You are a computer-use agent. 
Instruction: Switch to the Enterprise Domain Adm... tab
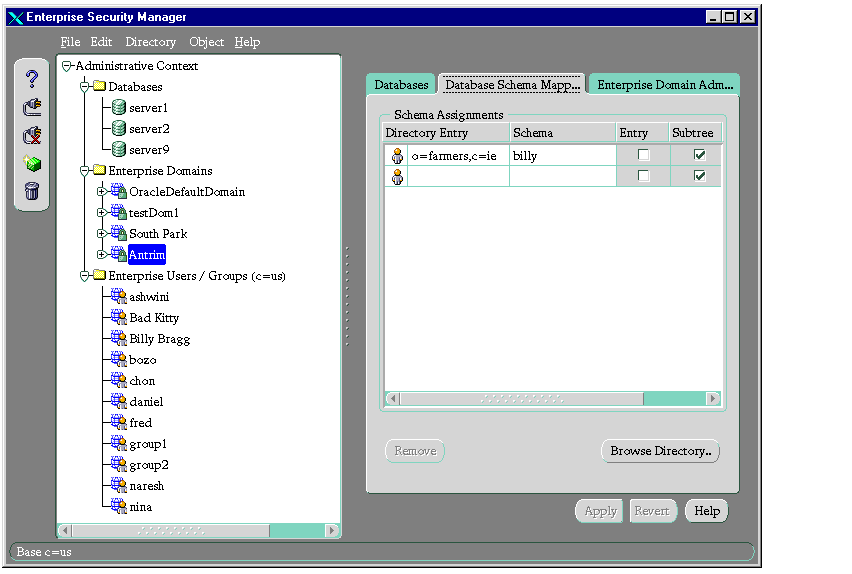pyautogui.click(x=664, y=85)
